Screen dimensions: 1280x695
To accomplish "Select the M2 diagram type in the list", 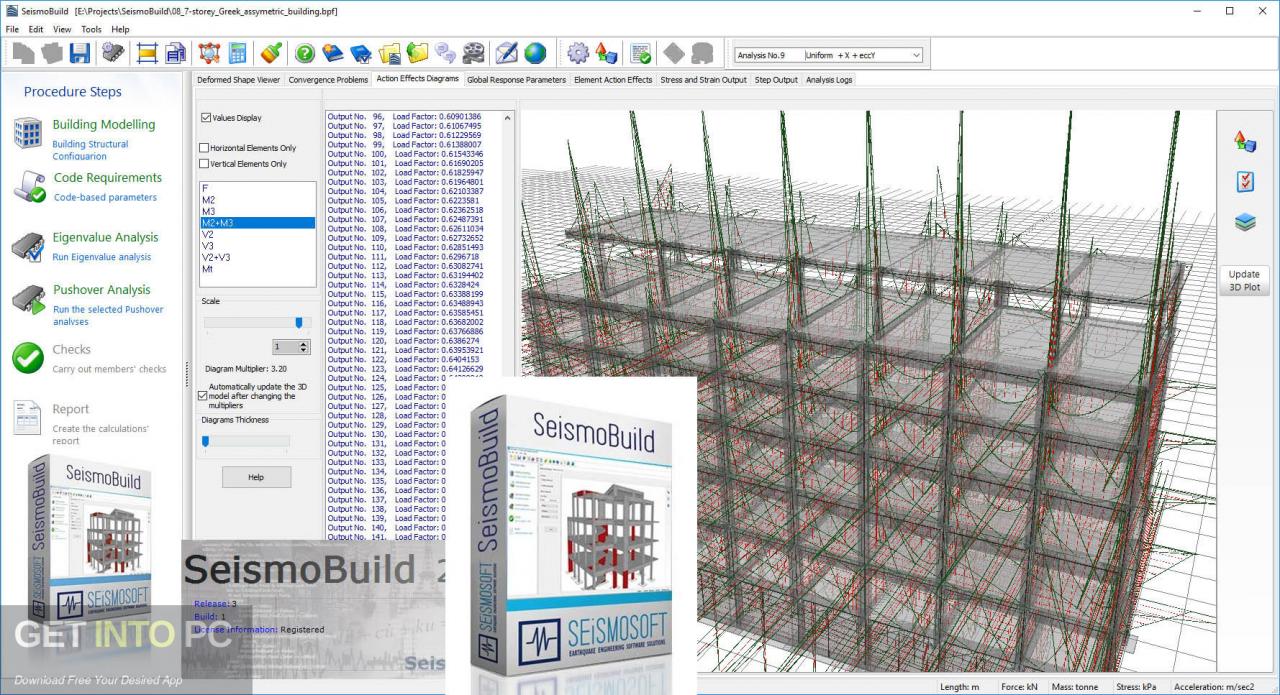I will coord(258,200).
